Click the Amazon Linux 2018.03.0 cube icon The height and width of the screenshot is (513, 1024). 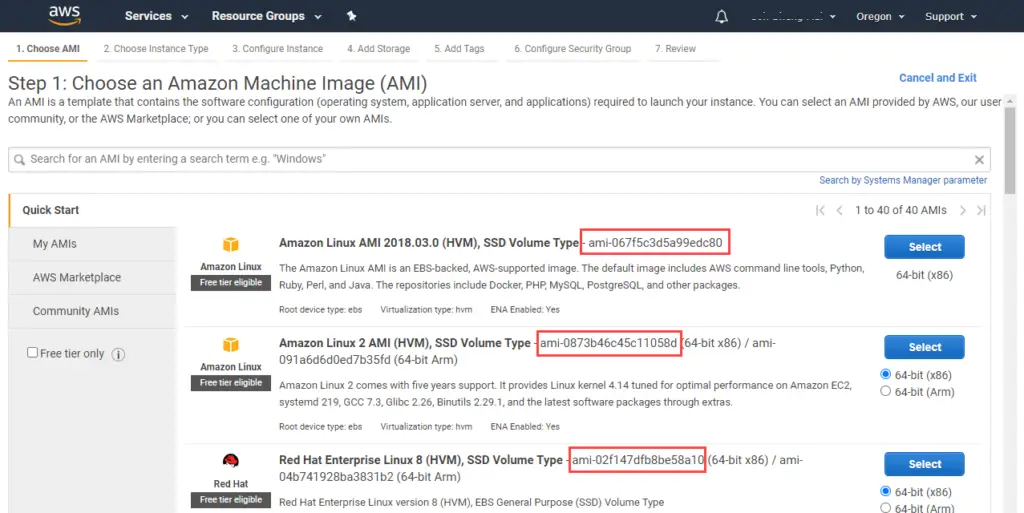click(x=231, y=244)
